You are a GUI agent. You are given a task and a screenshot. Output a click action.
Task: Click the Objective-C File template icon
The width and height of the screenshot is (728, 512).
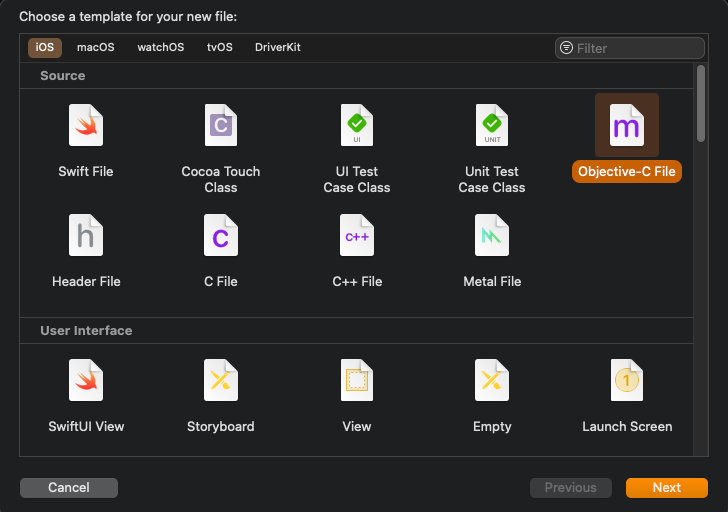pos(627,125)
